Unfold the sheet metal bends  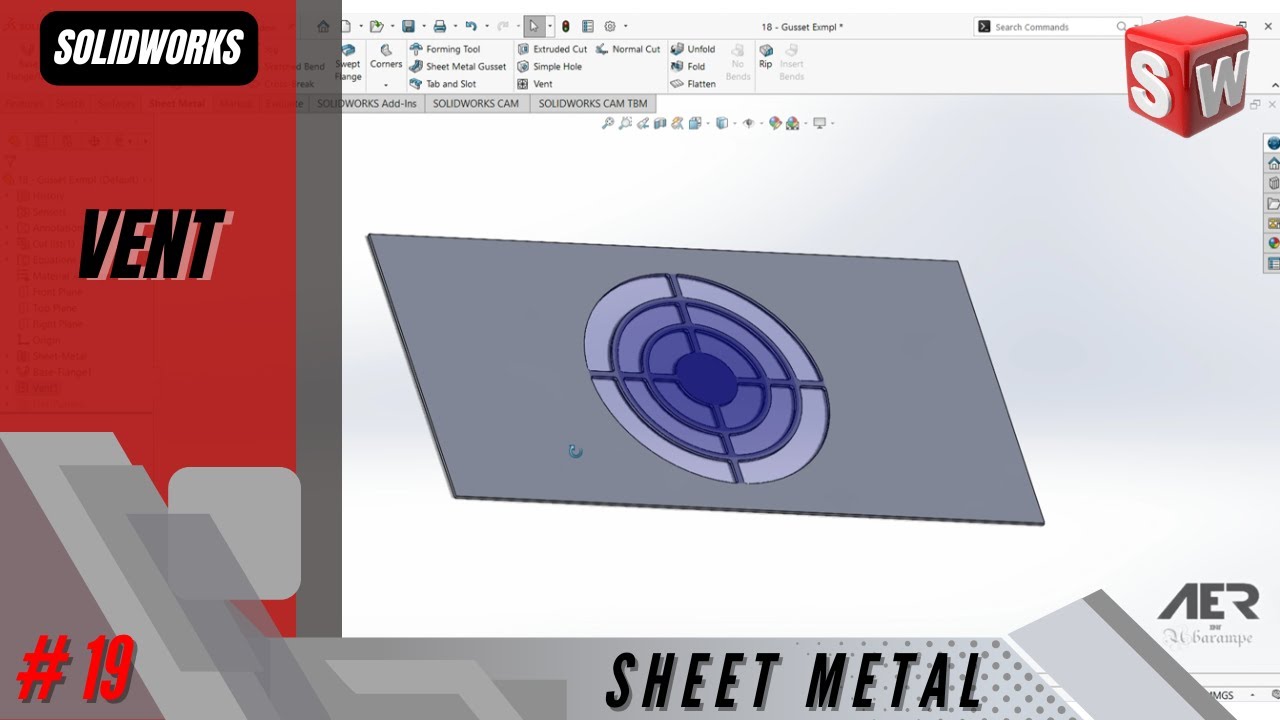(693, 49)
